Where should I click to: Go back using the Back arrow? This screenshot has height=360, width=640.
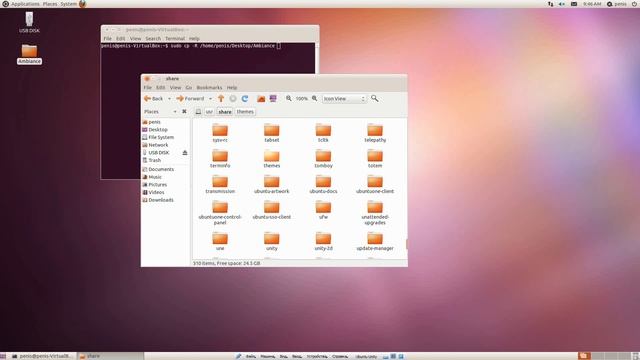pos(153,99)
